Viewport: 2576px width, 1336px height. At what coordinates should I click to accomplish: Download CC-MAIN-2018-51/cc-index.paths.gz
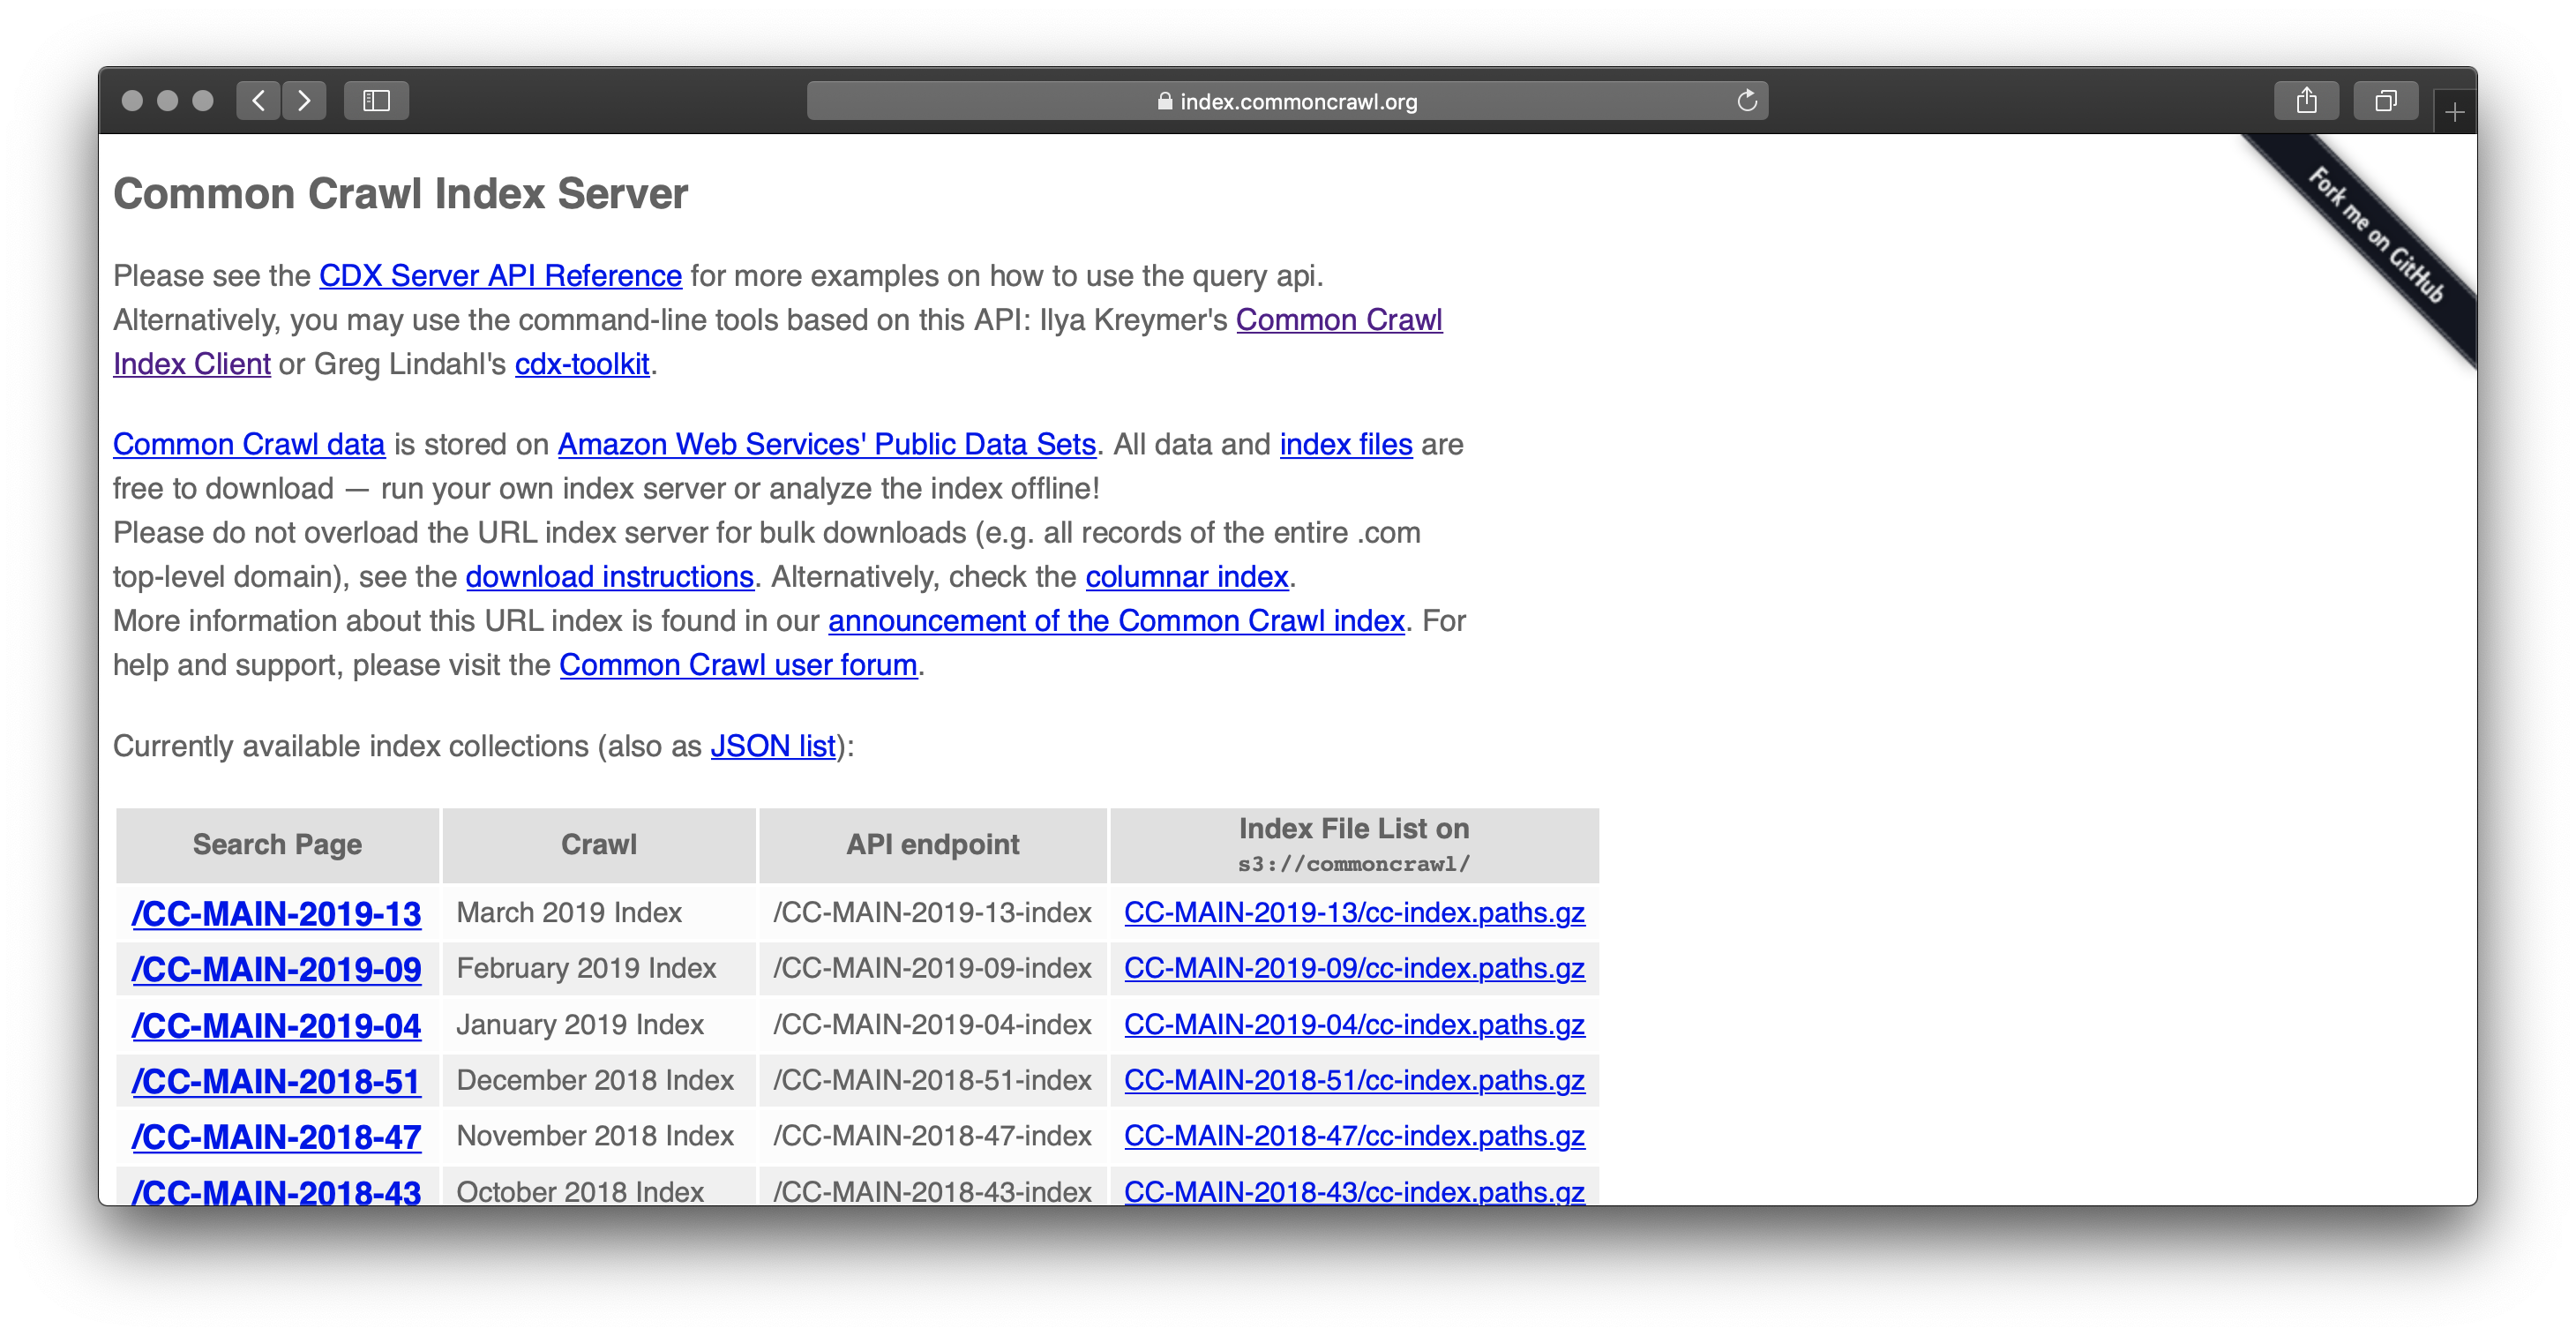click(1354, 1081)
